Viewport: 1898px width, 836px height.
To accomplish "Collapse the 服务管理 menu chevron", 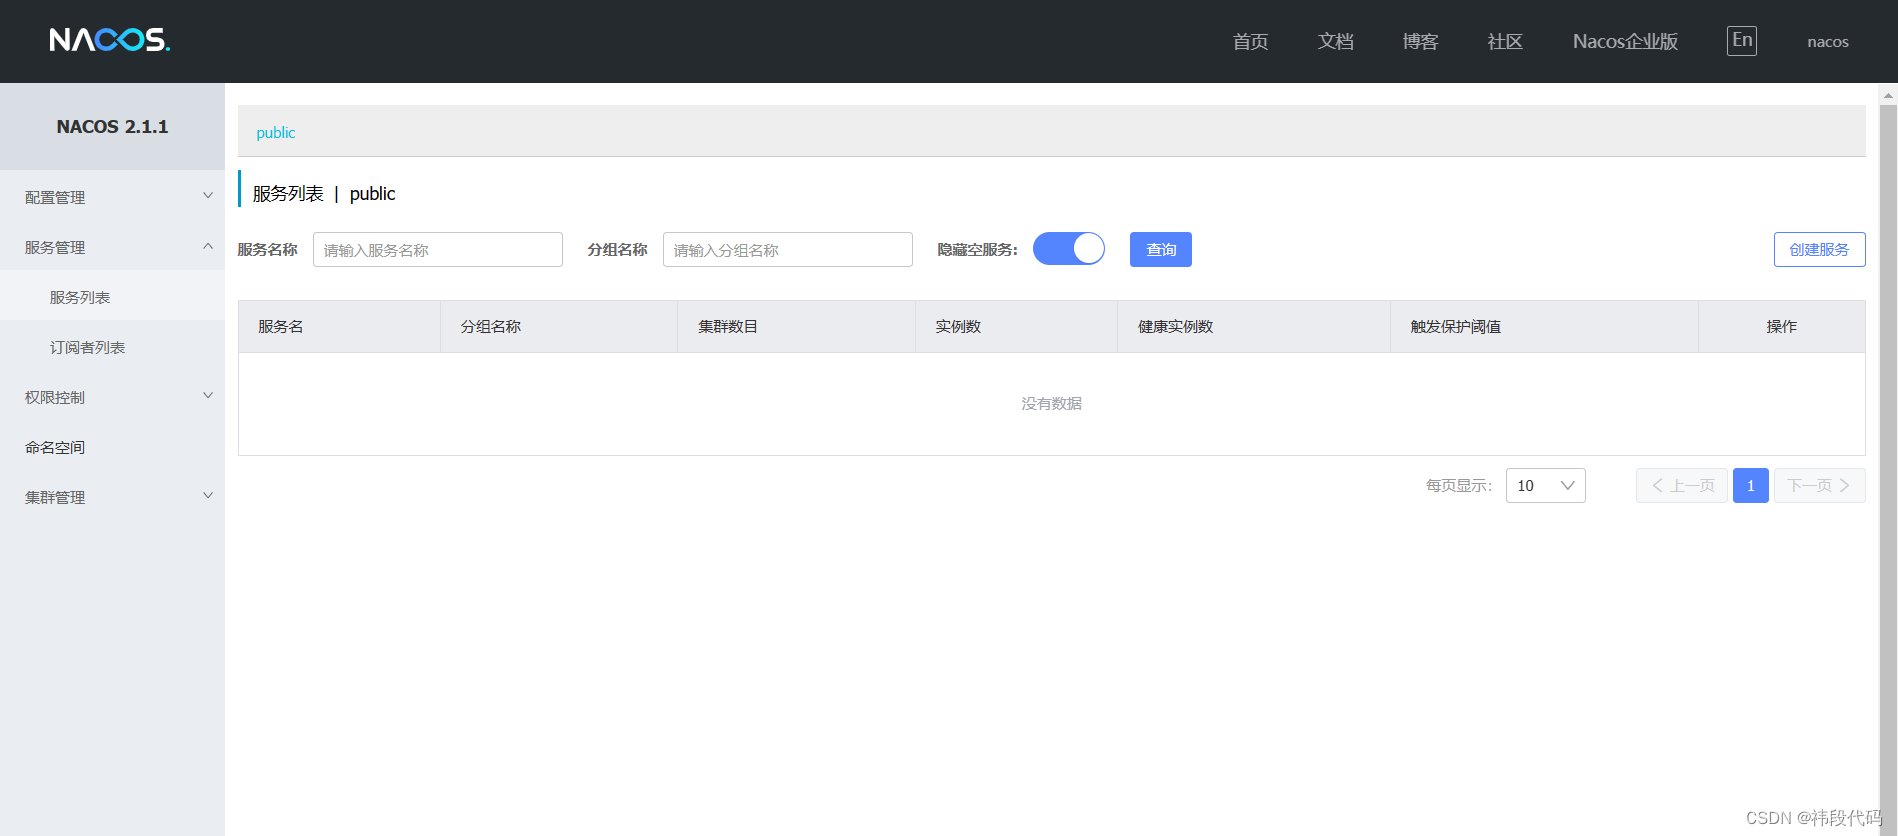I will (208, 246).
